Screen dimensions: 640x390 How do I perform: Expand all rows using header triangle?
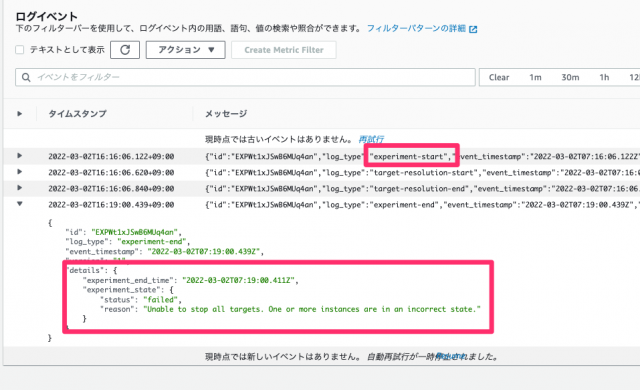(x=19, y=113)
